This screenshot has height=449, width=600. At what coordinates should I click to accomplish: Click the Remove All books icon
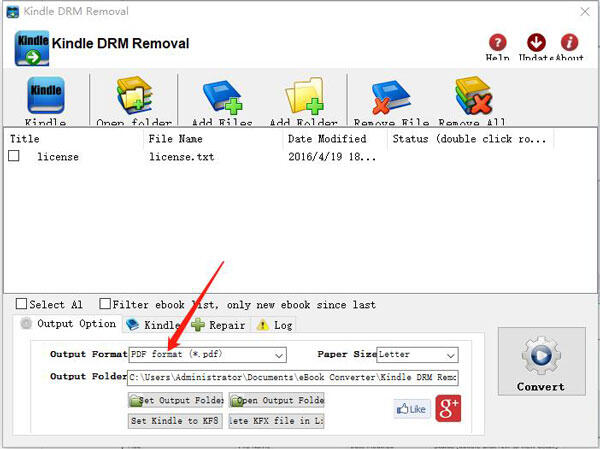pos(474,95)
